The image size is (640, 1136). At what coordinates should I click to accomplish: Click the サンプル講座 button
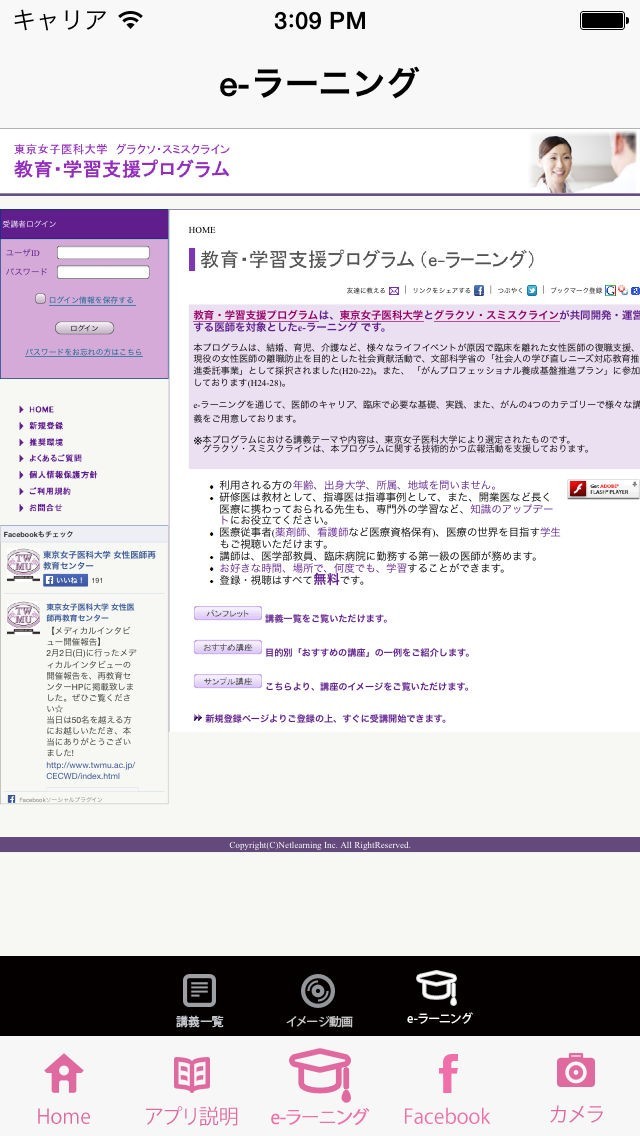coord(227,682)
